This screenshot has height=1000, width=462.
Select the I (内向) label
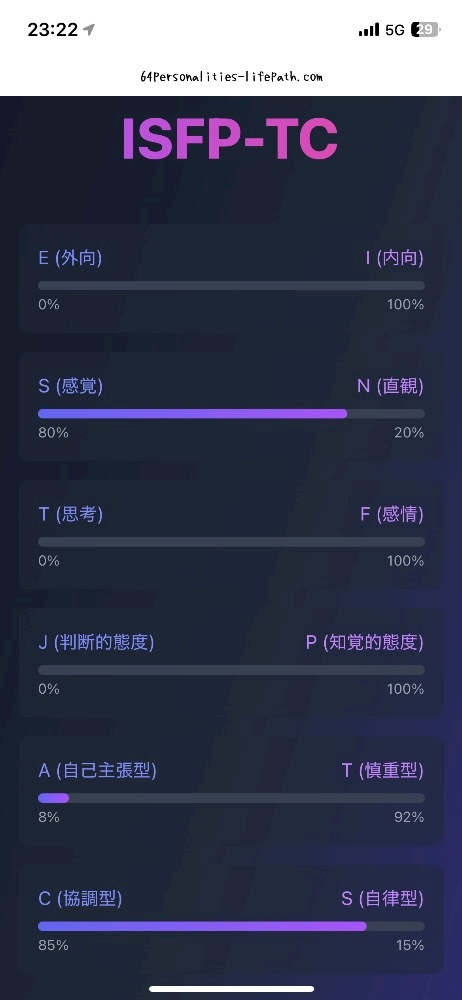[394, 258]
